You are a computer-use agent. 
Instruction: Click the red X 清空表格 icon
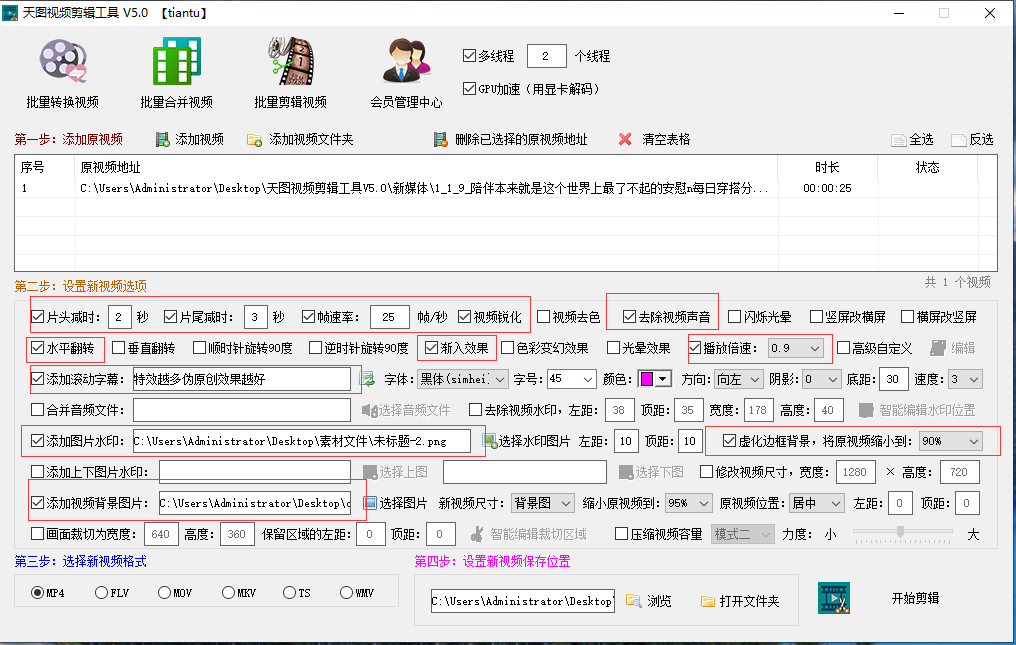(x=625, y=139)
